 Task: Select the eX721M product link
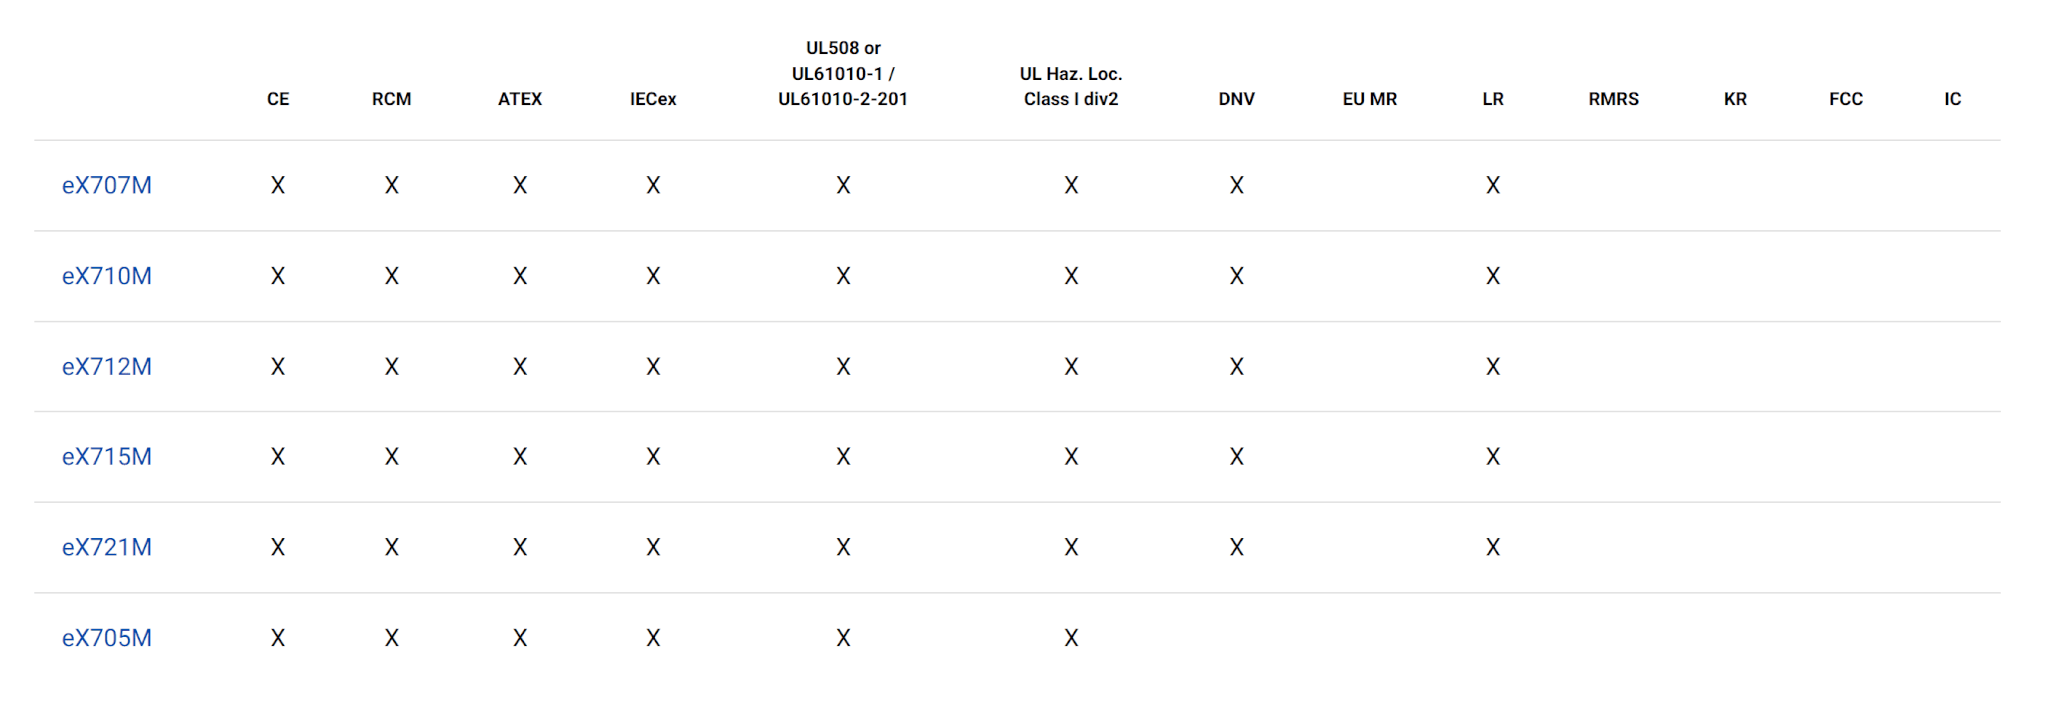coord(107,548)
